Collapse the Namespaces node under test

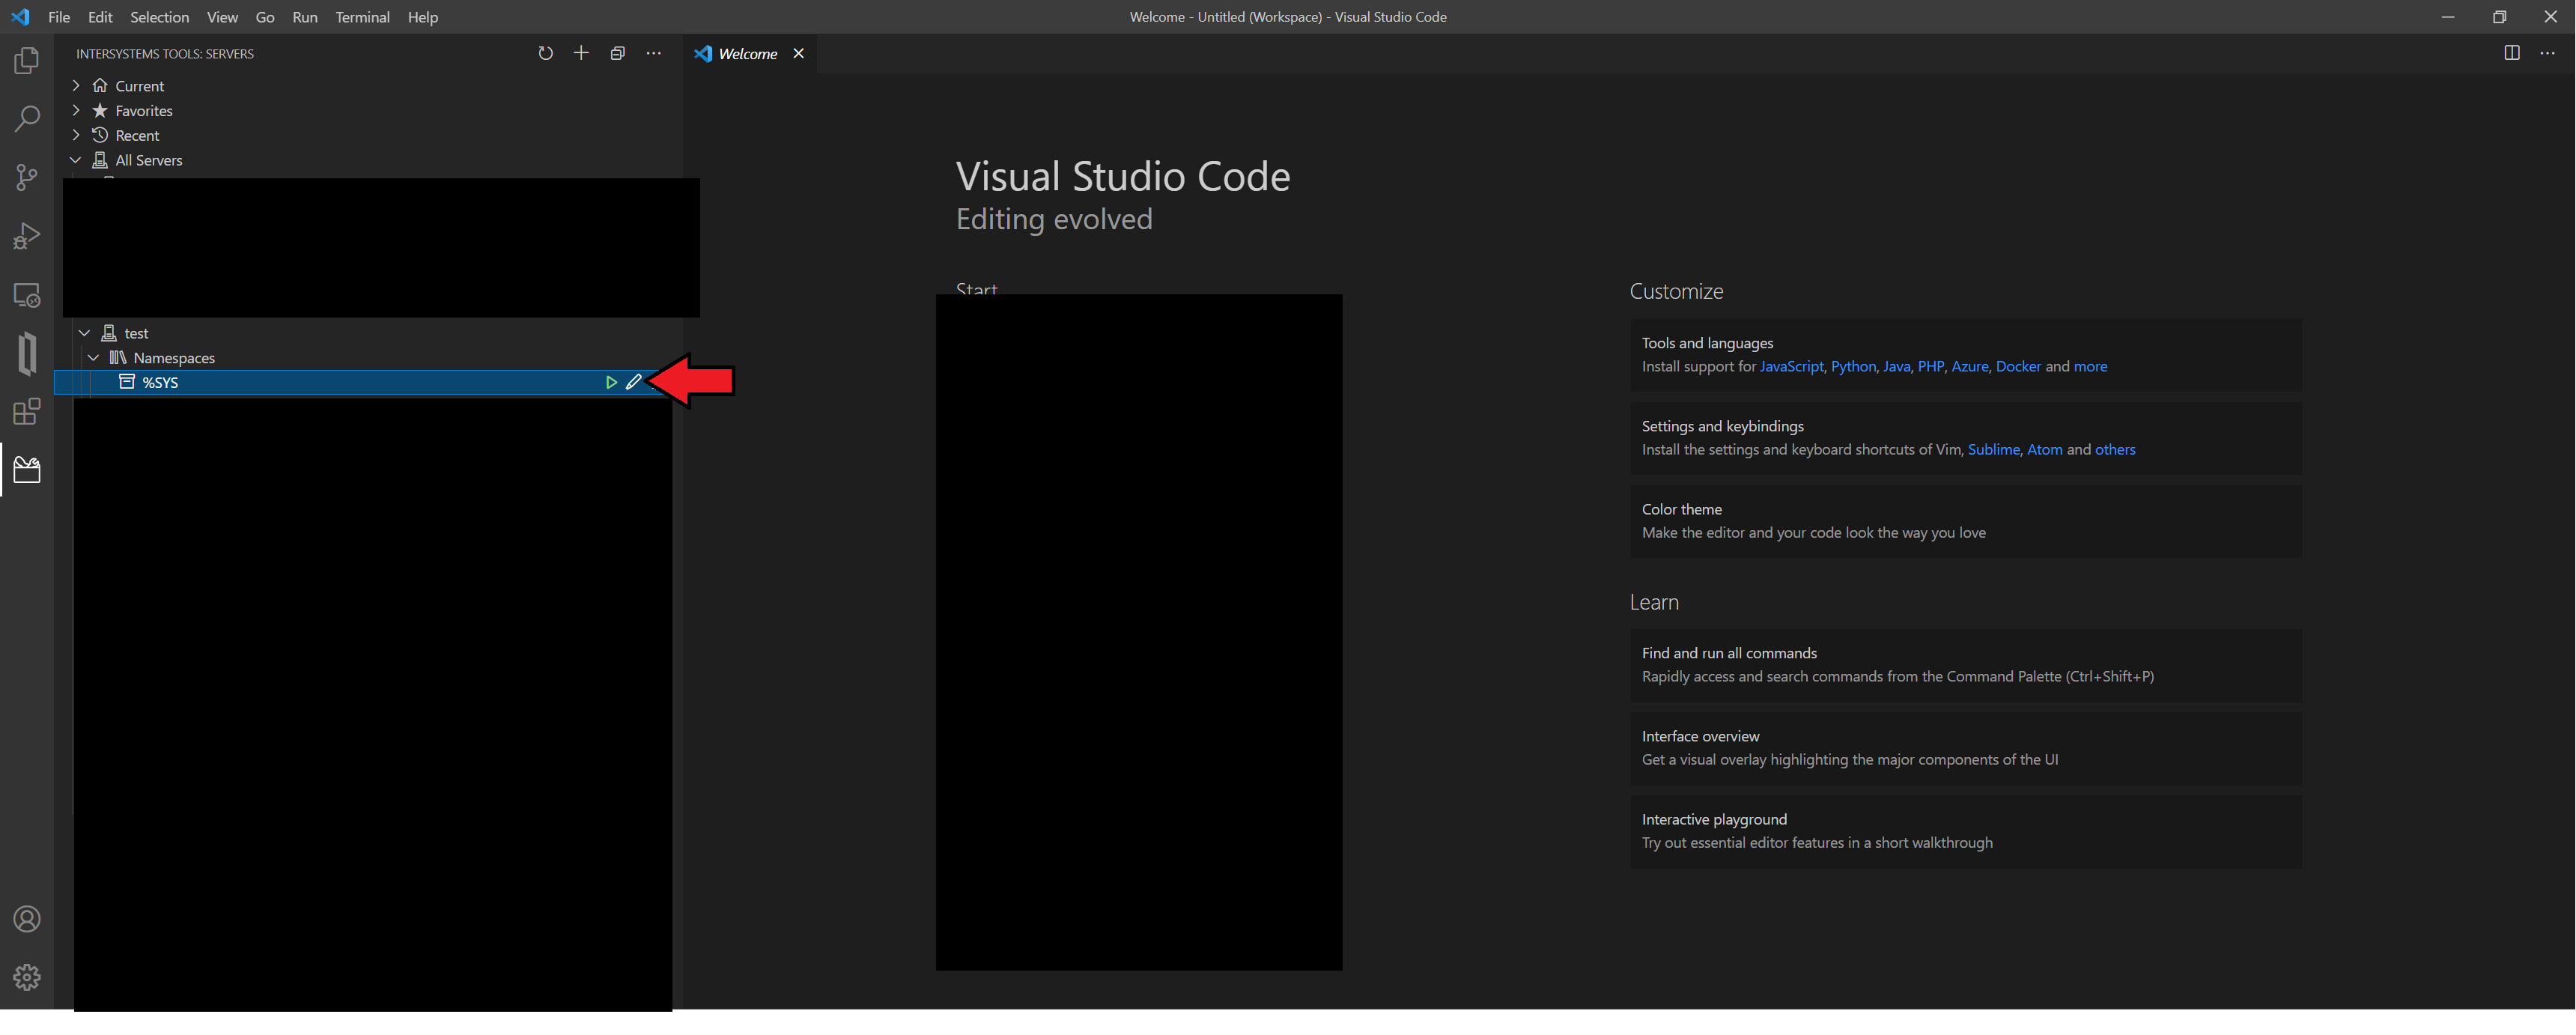94,358
